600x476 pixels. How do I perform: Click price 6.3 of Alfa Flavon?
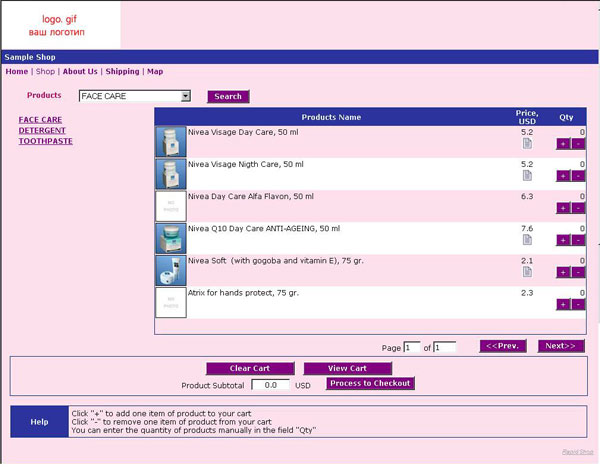pyautogui.click(x=527, y=197)
